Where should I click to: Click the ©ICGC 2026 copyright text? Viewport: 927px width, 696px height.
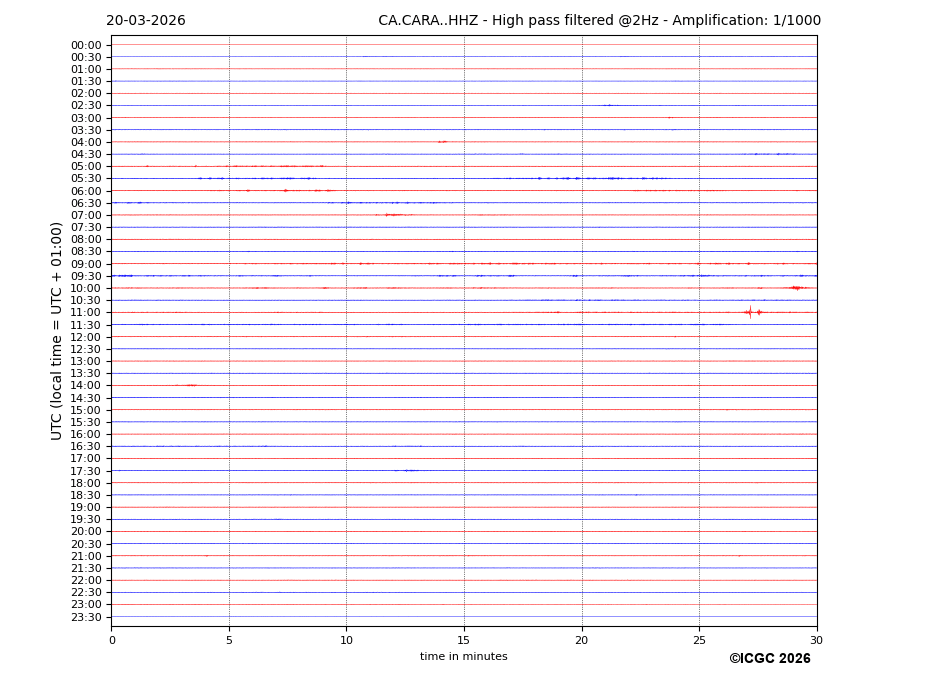[769, 659]
